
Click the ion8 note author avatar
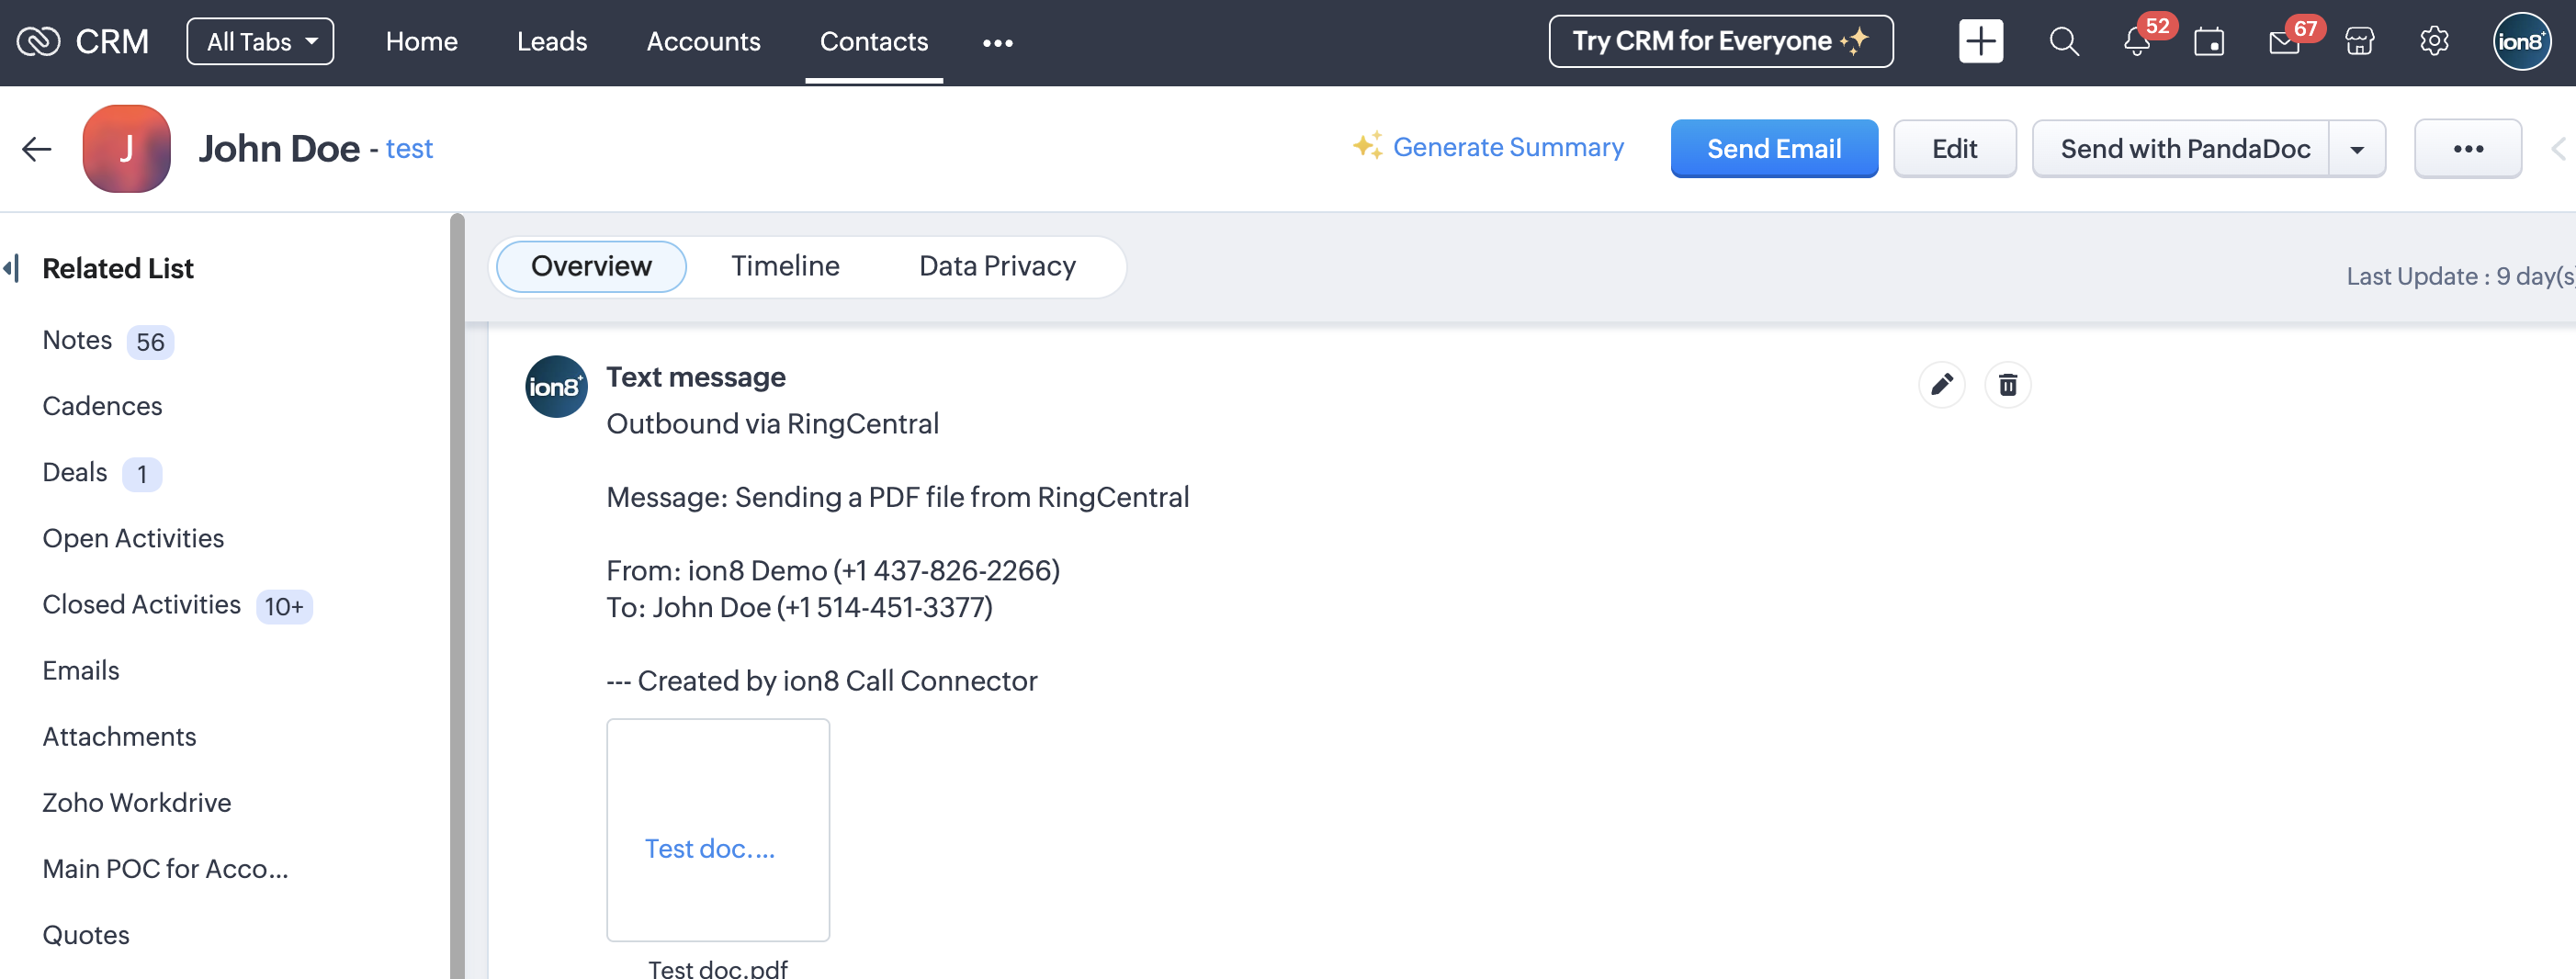tap(556, 386)
